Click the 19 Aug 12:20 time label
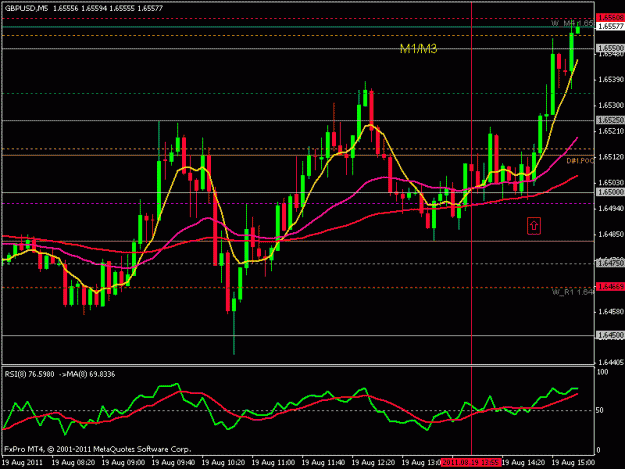 [x=373, y=463]
